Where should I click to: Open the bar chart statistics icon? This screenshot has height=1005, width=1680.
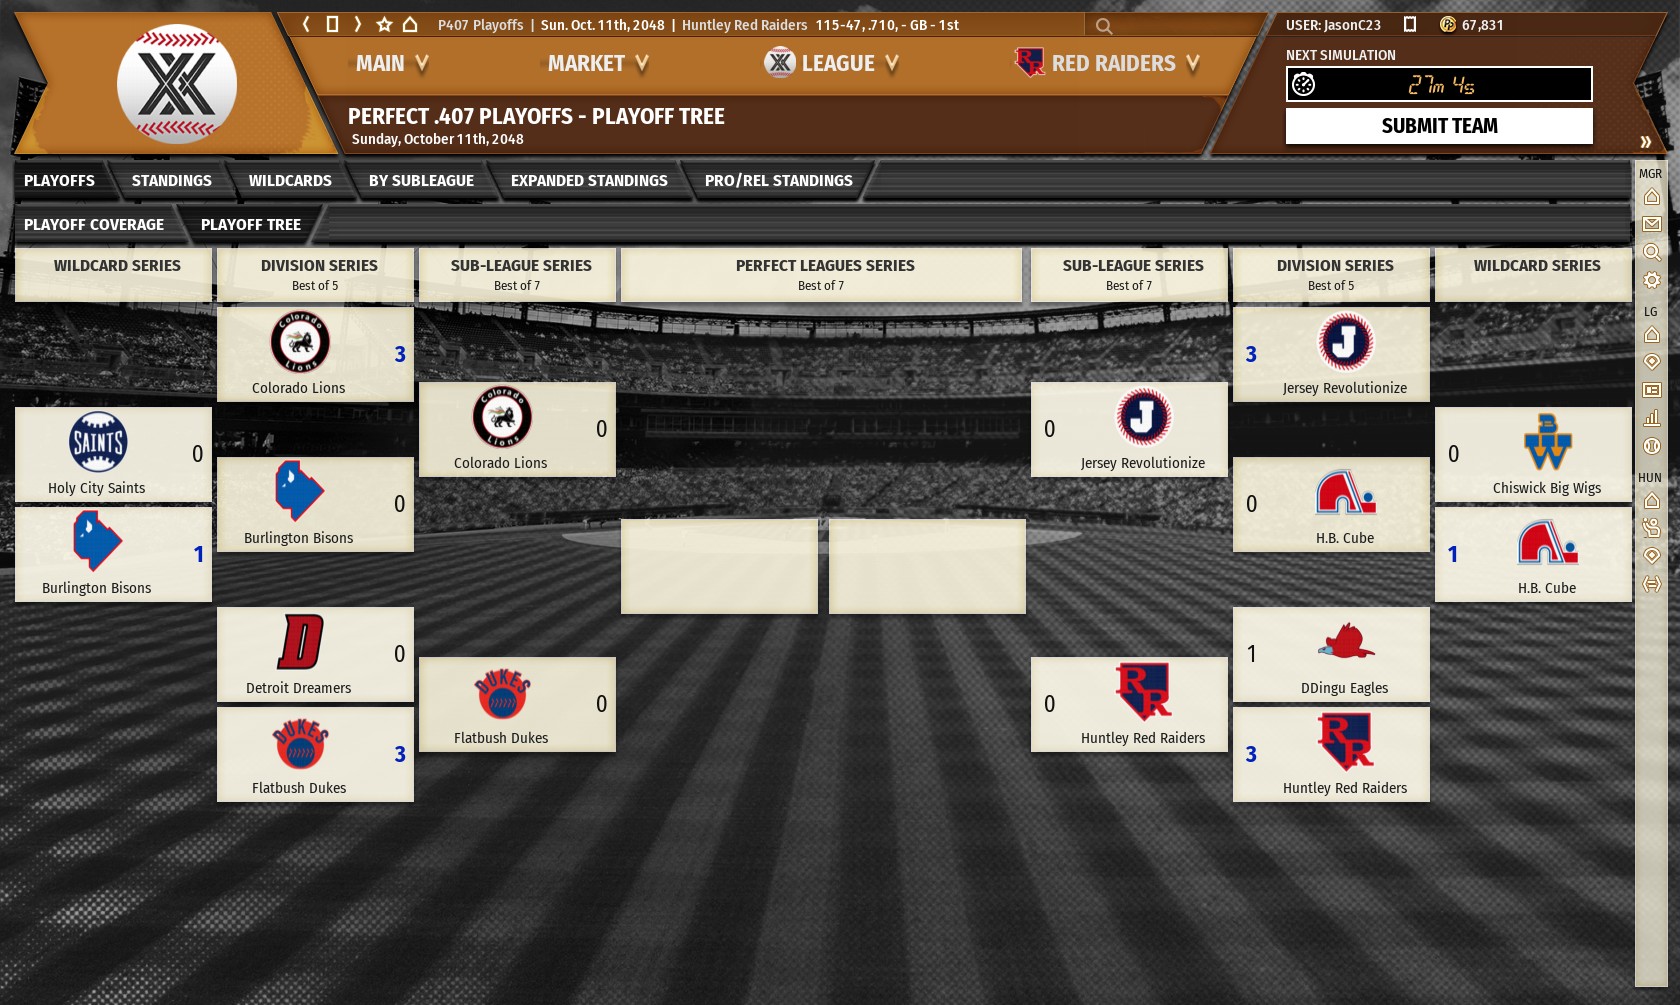coord(1652,418)
